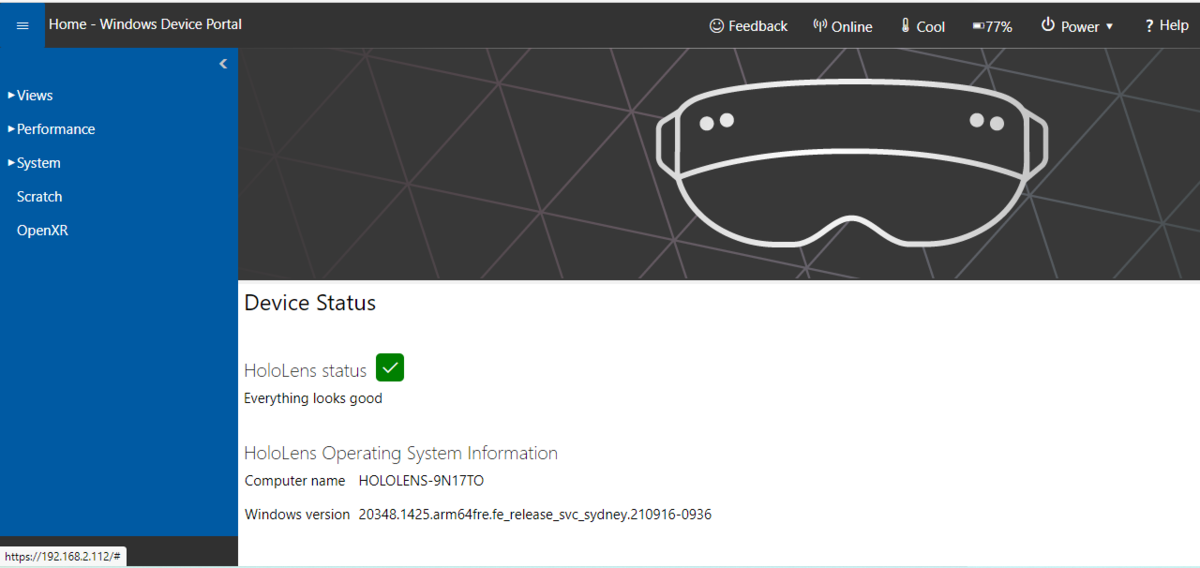Click the Online connectivity status icon
The width and height of the screenshot is (1200, 568).
click(820, 26)
